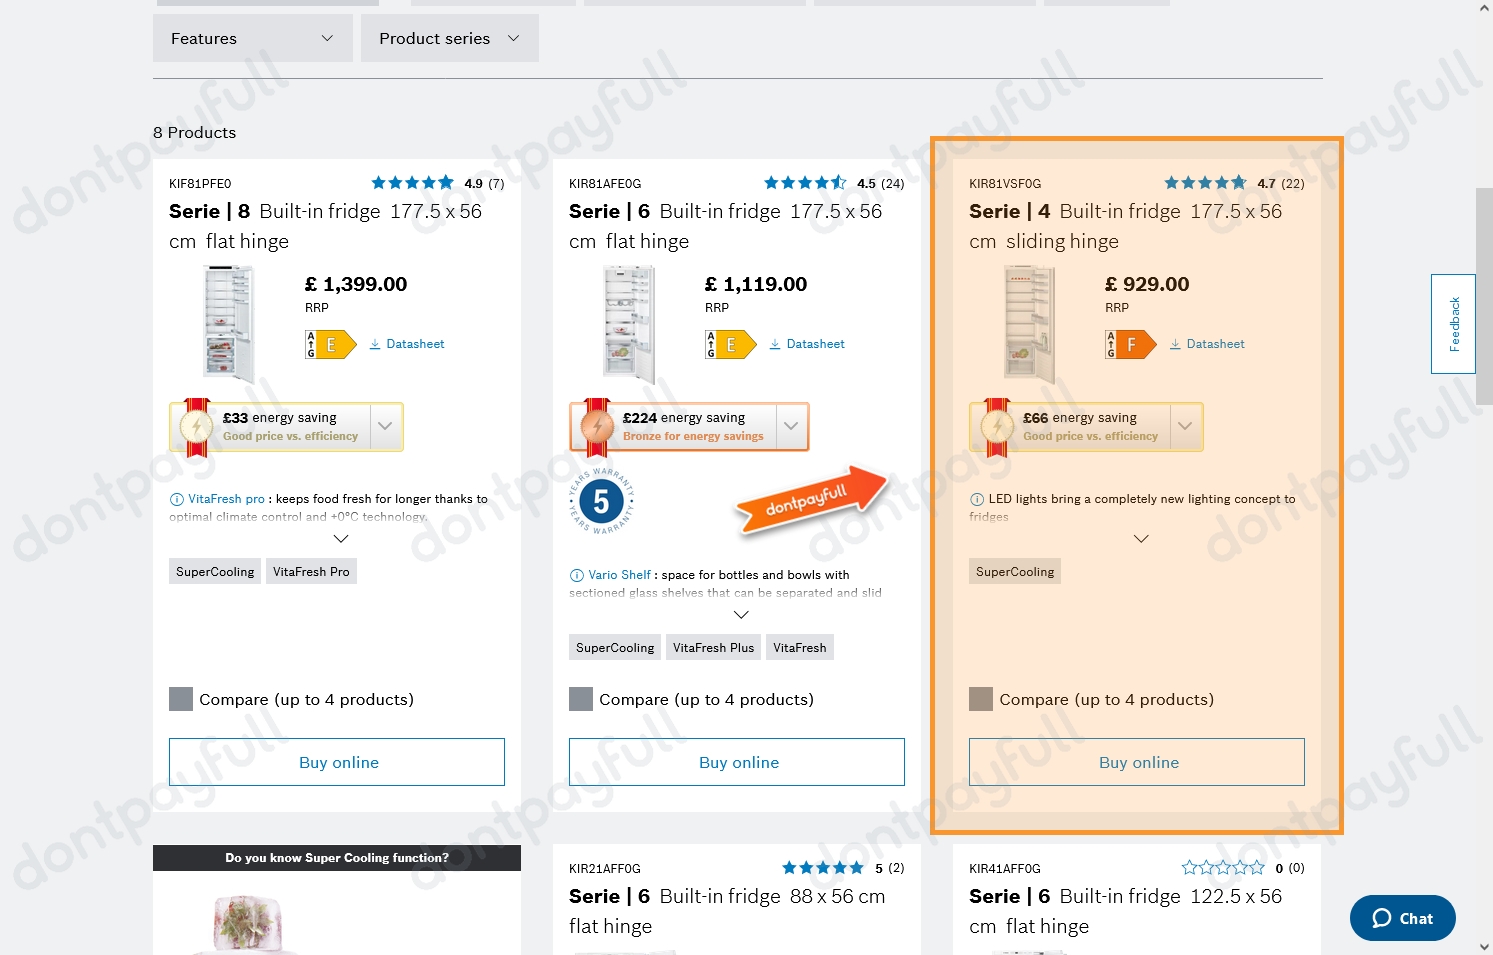Expand the Vario Shelf description chevron
Screen dimensions: 1493x955
point(741,615)
